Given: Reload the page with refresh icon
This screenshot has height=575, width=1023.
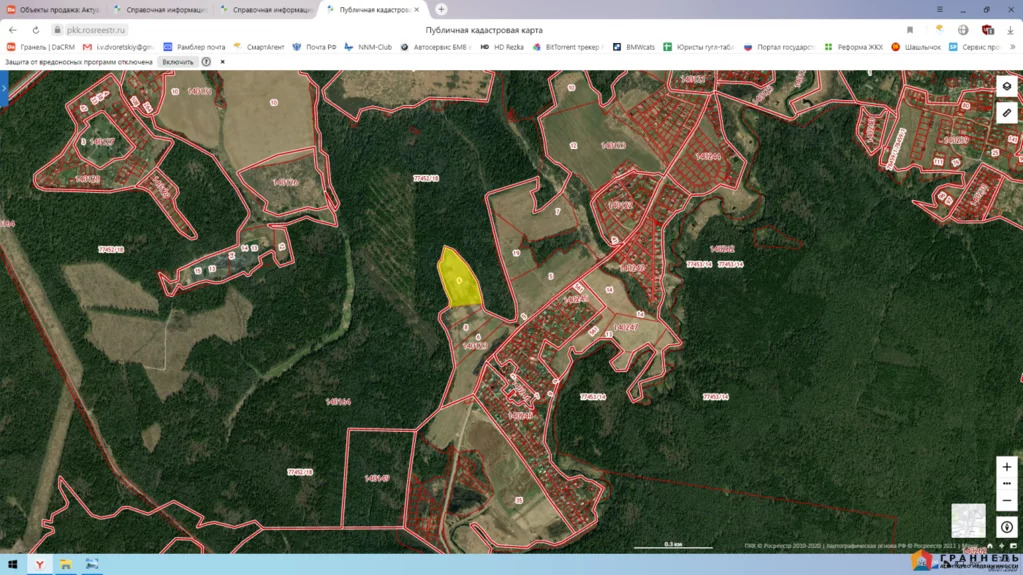Looking at the screenshot, I should click(x=36, y=30).
